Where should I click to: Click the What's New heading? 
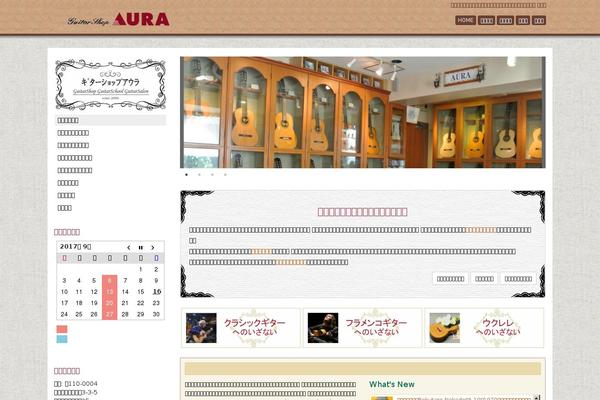tap(392, 384)
